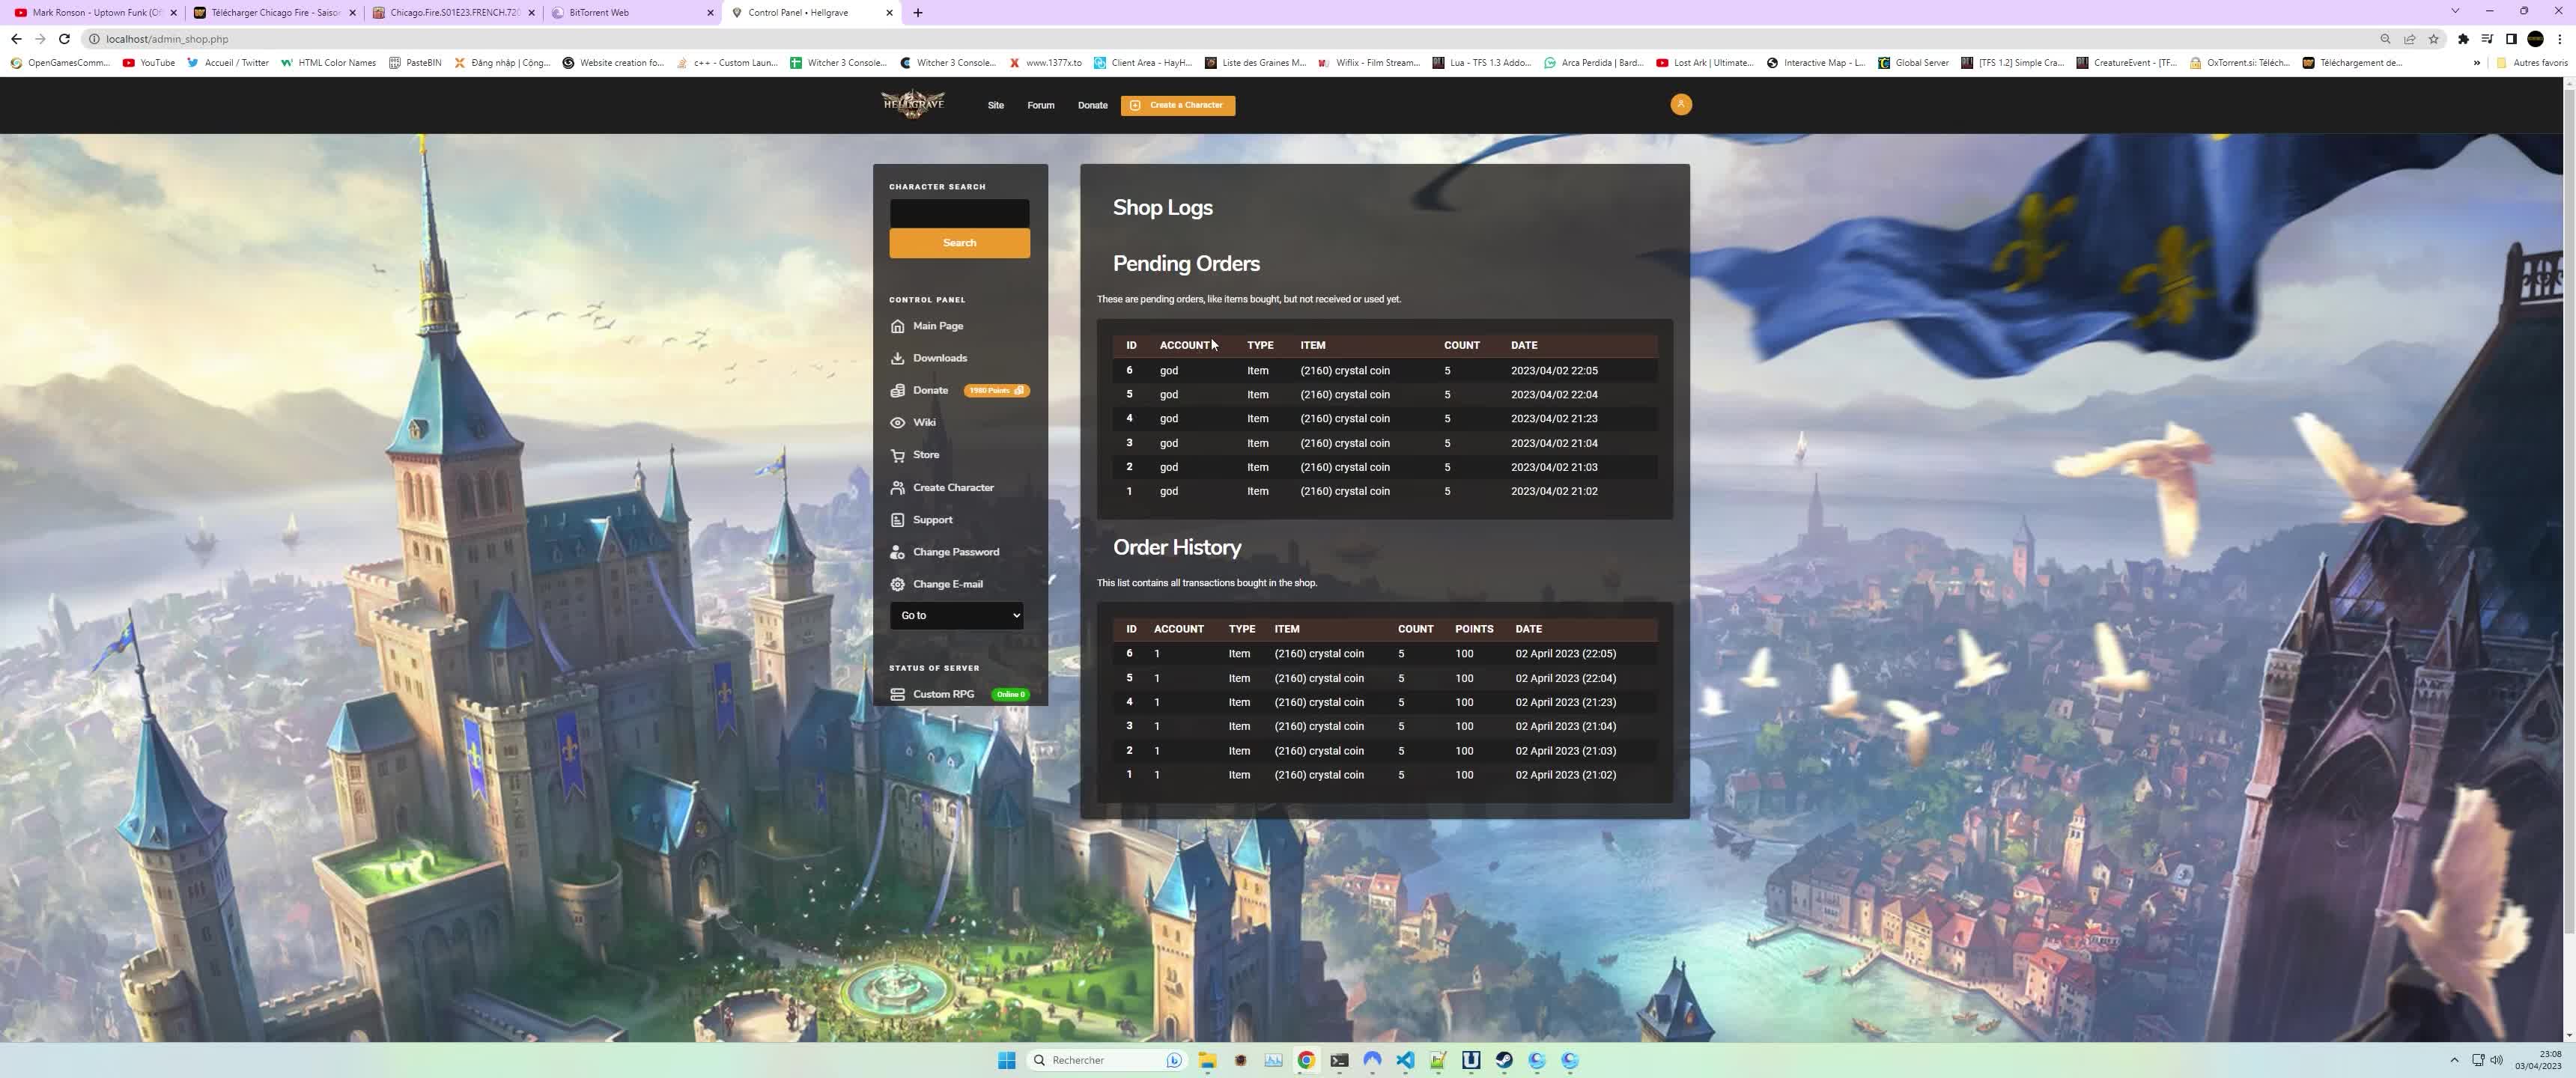This screenshot has width=2576, height=1078.
Task: Click the Wiki eye icon
Action: click(x=897, y=422)
